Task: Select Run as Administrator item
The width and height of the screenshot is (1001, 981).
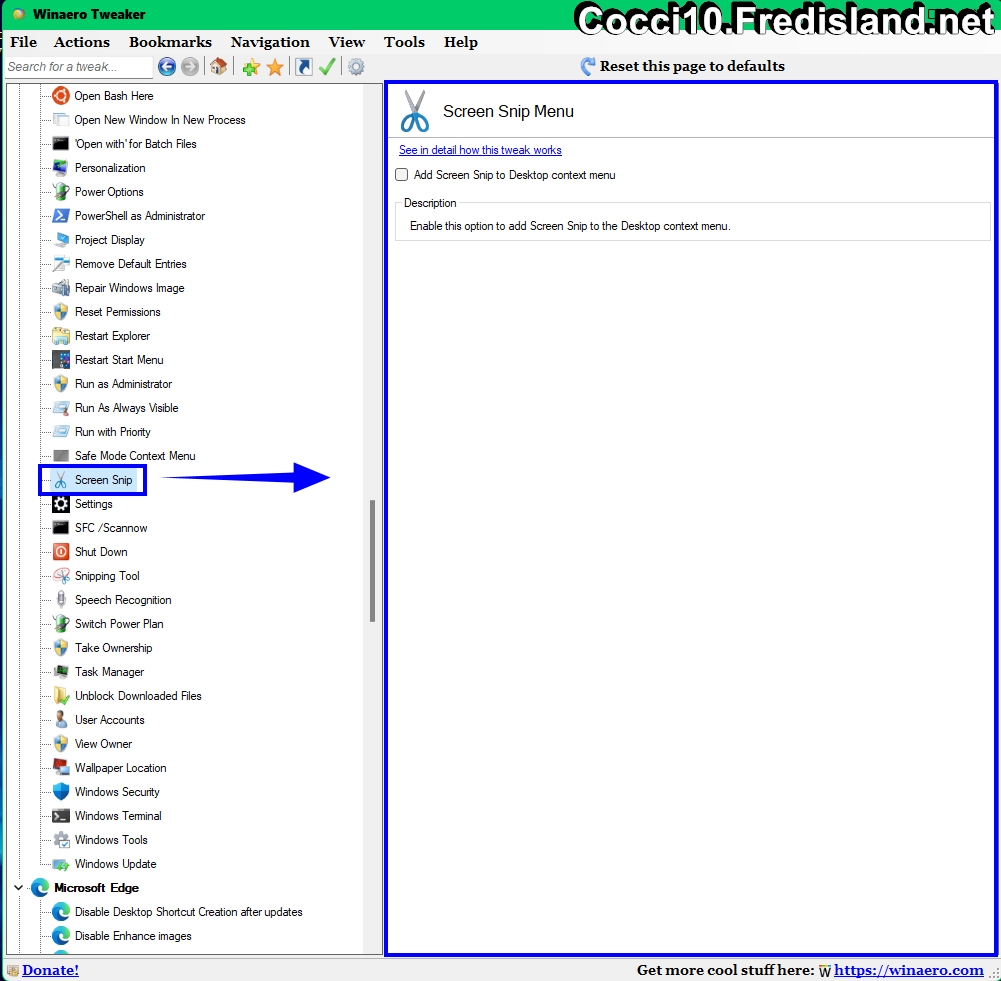Action: pos(123,384)
